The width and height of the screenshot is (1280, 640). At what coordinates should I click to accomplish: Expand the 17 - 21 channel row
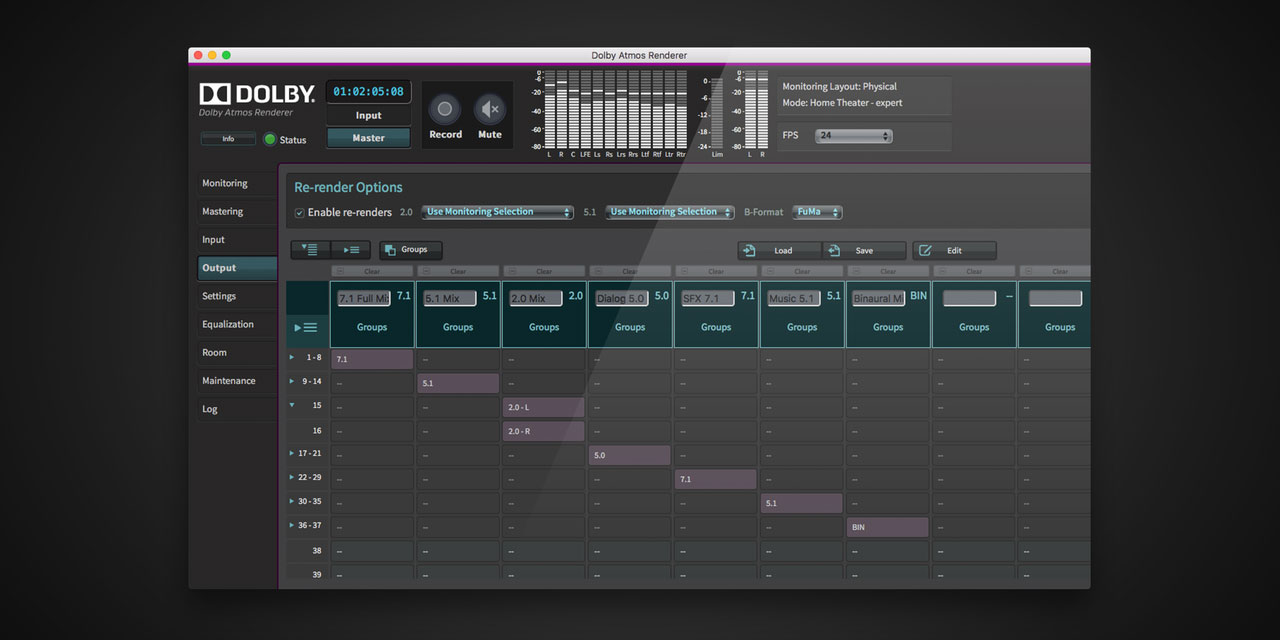tap(292, 453)
